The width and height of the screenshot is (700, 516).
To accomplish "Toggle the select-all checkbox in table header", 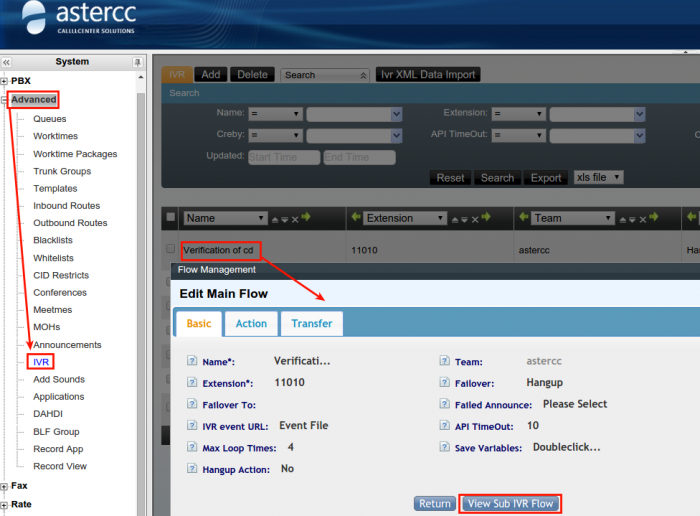I will point(170,217).
